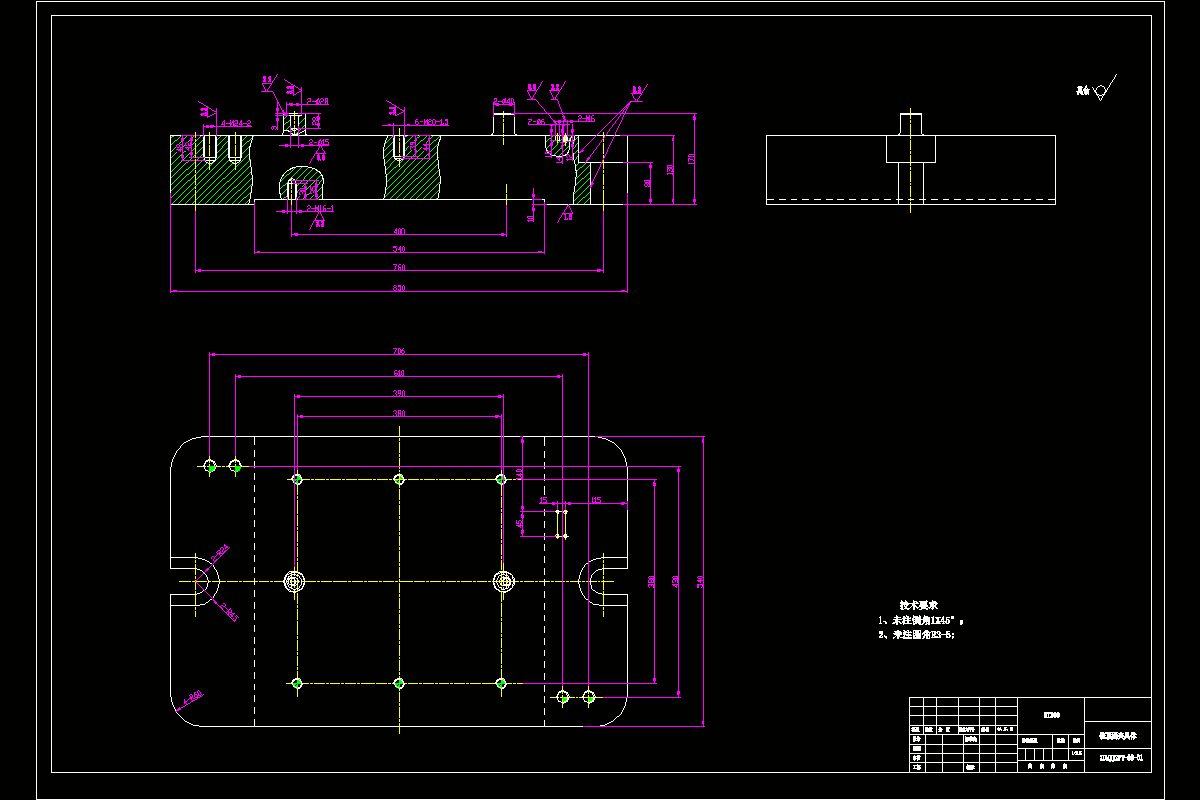Click the 706 dimension in plan view
Viewport: 1200px width, 800px height.
pos(398,351)
